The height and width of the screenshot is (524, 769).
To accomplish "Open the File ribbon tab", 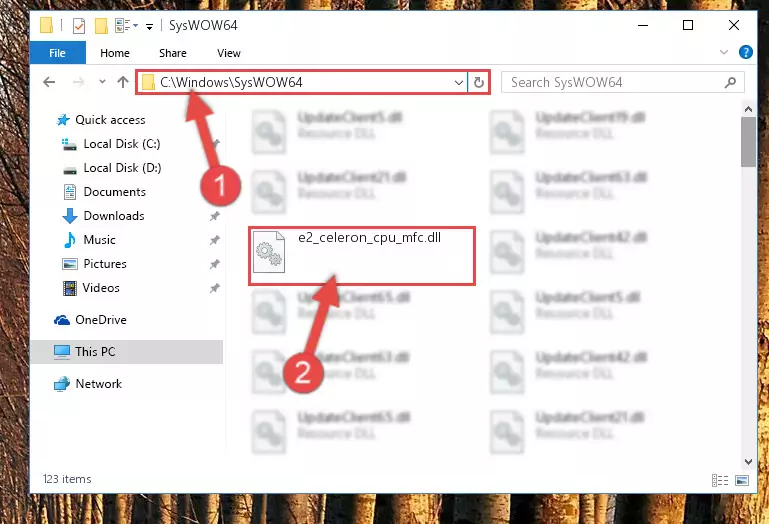I will click(57, 53).
